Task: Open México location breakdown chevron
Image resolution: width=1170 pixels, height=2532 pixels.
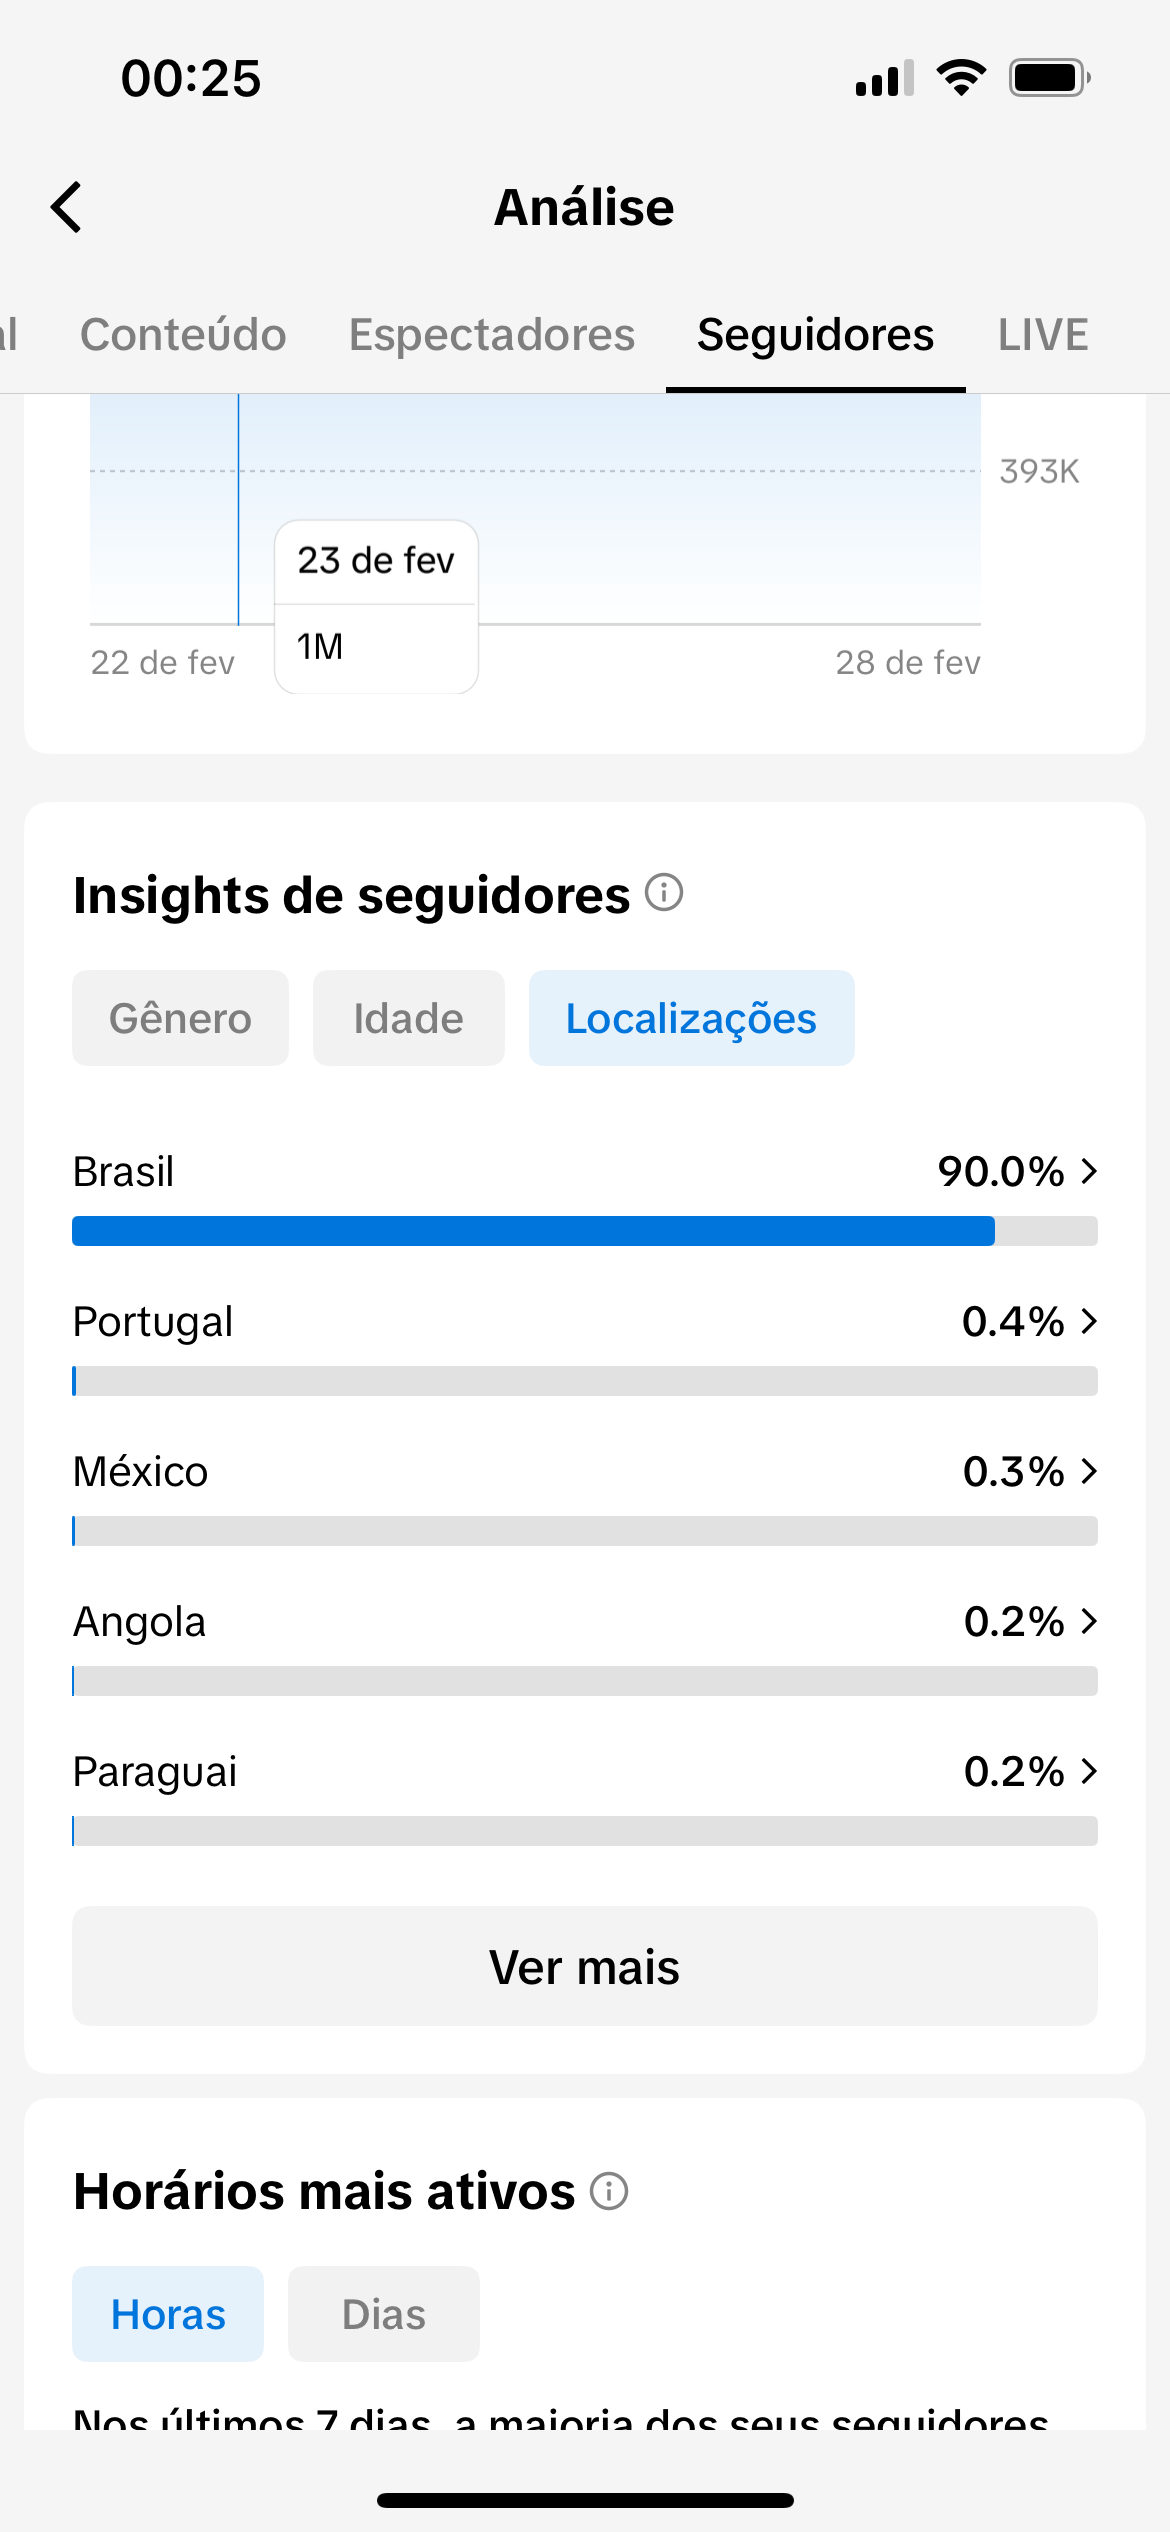Action: pyautogui.click(x=1089, y=1471)
